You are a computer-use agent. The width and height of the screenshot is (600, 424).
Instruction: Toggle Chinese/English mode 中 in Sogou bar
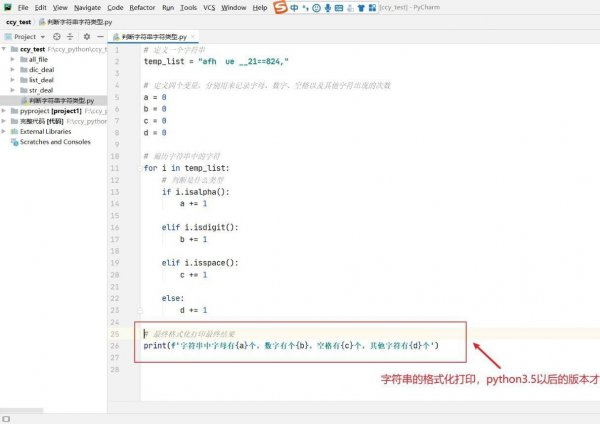pos(294,8)
